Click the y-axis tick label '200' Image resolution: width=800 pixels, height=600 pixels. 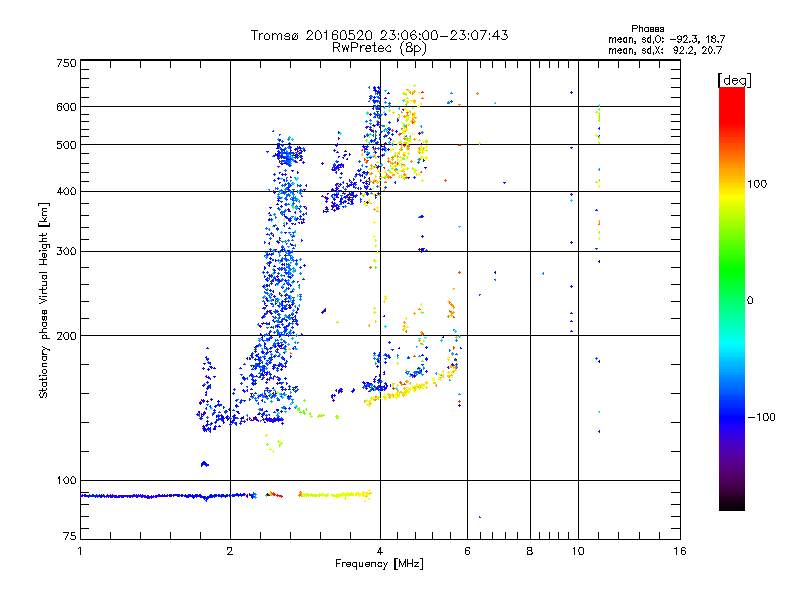(x=66, y=336)
